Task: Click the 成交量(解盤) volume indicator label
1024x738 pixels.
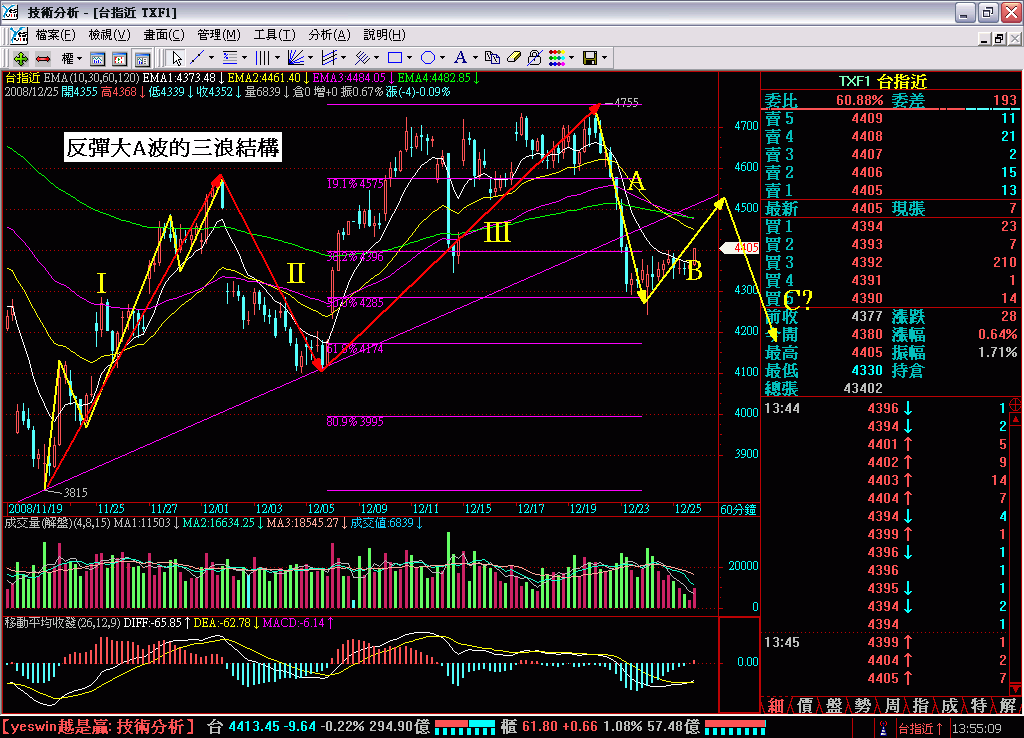Action: point(58,523)
